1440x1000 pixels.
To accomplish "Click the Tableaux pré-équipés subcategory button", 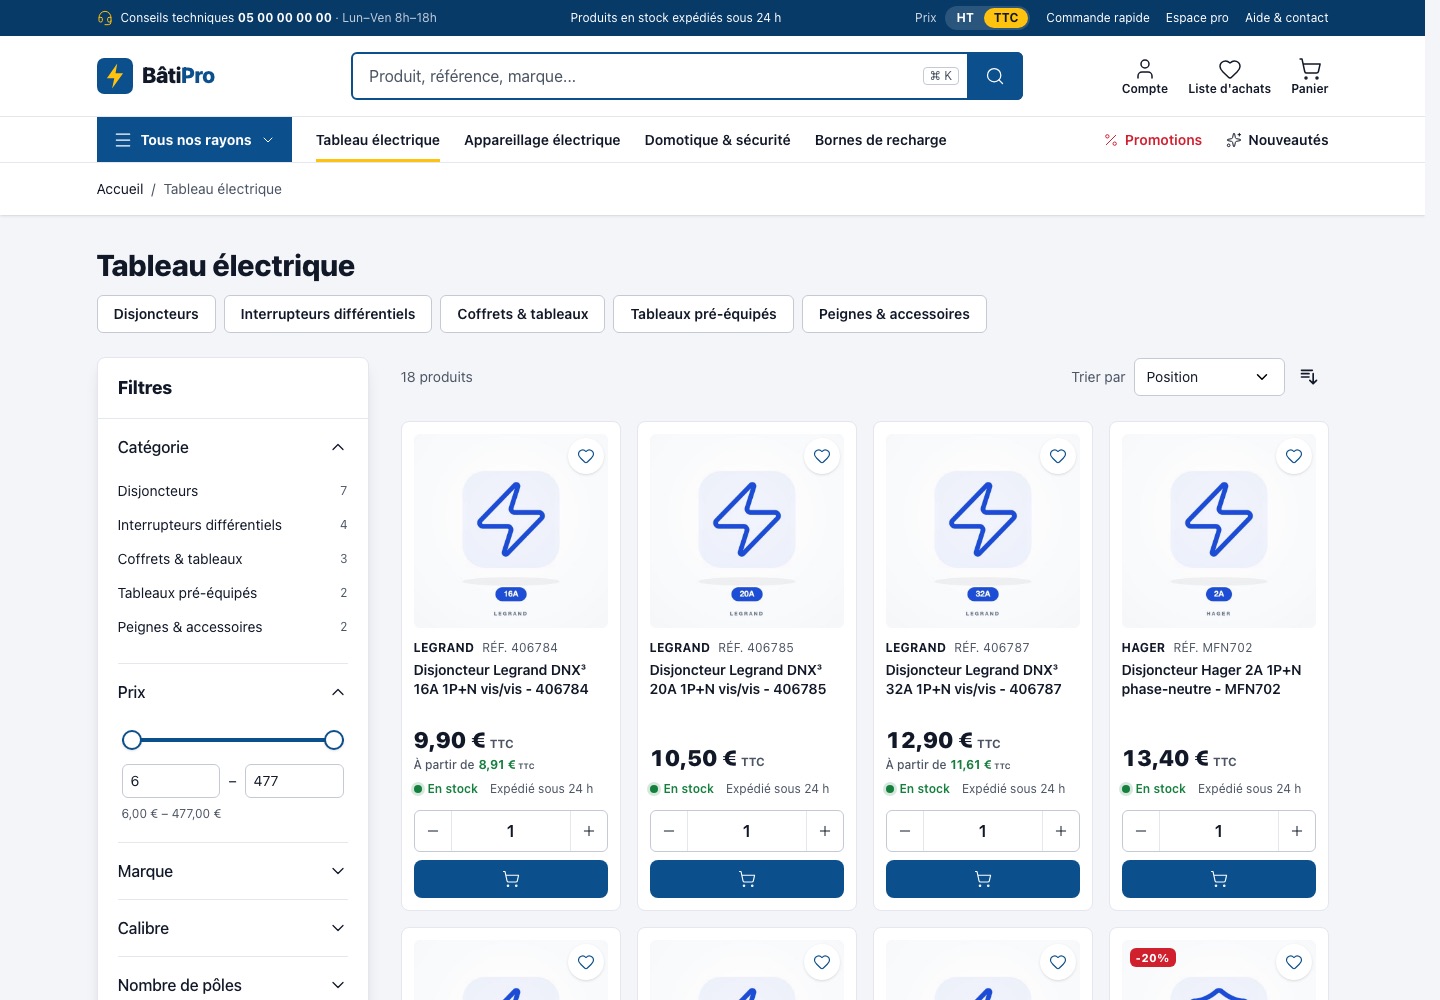I will (704, 314).
